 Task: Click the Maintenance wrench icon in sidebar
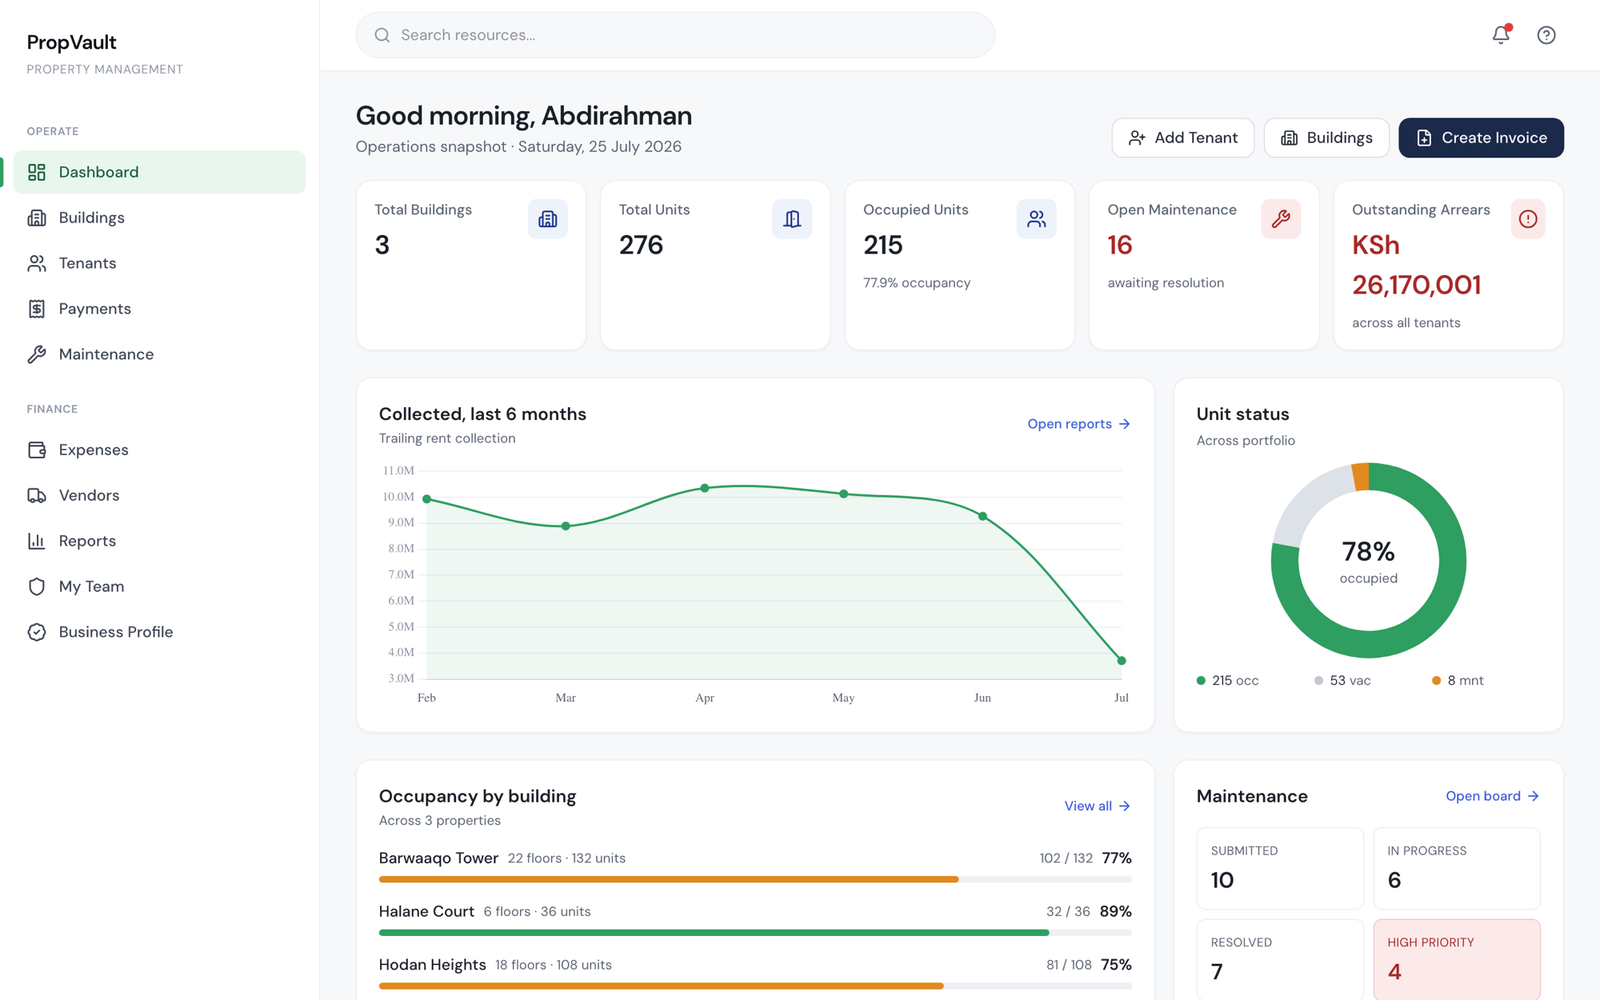point(37,354)
